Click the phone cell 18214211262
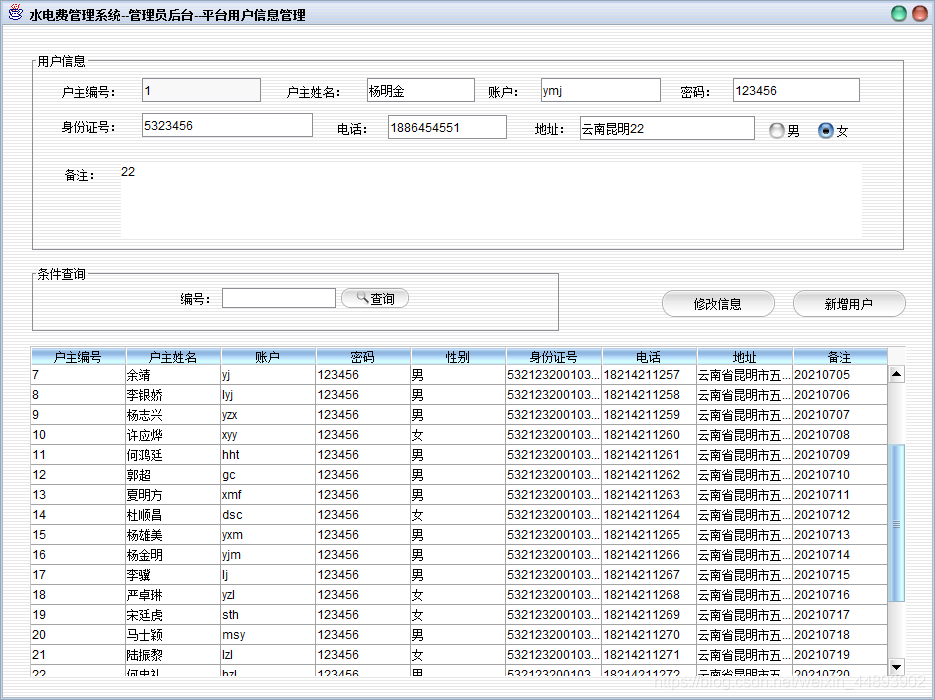 pos(649,475)
